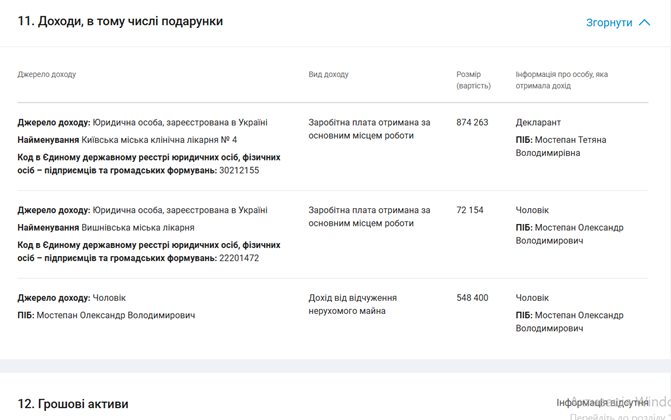Click Київська міська клінічна лікарня № 4

pyautogui.click(x=159, y=140)
